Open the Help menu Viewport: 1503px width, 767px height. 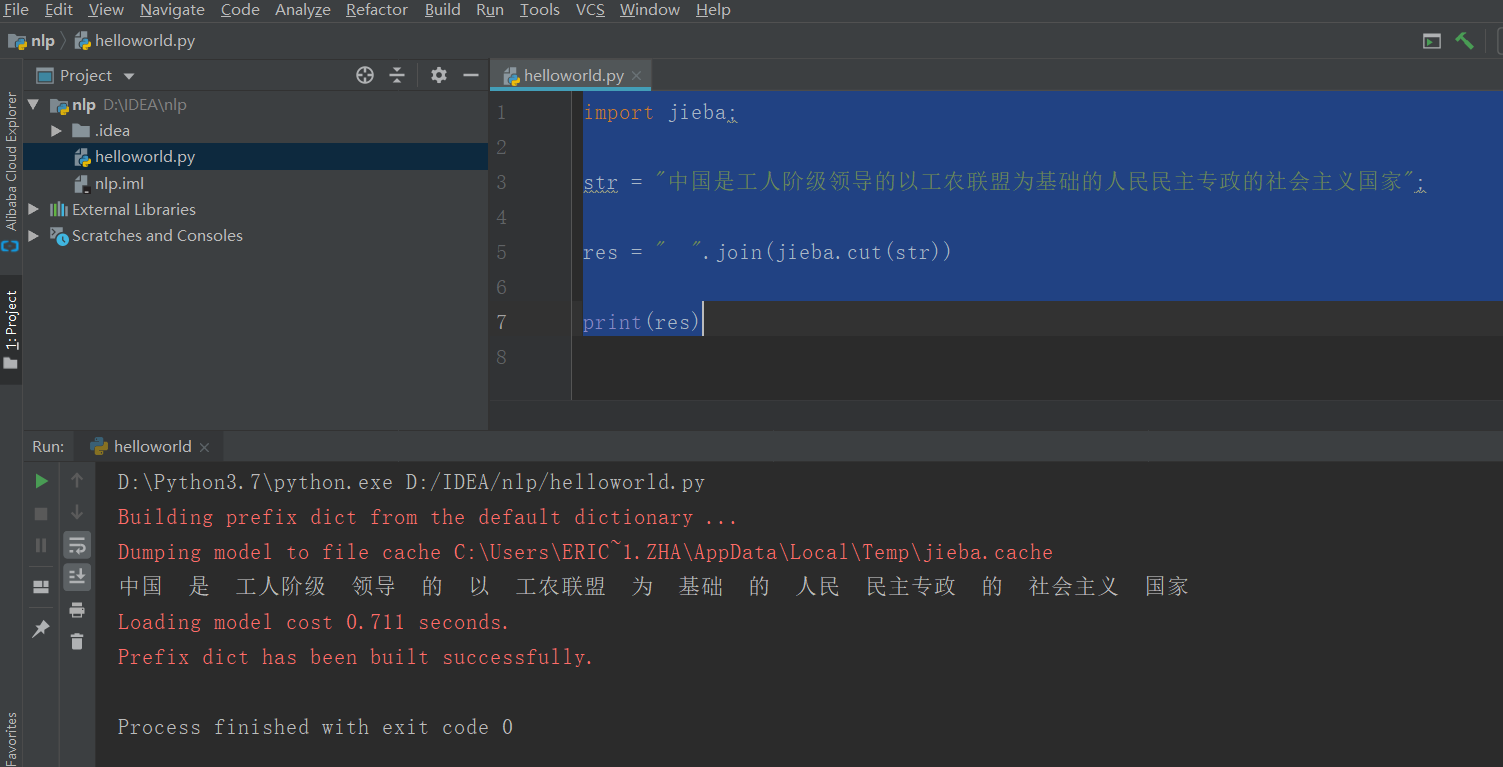(x=713, y=10)
